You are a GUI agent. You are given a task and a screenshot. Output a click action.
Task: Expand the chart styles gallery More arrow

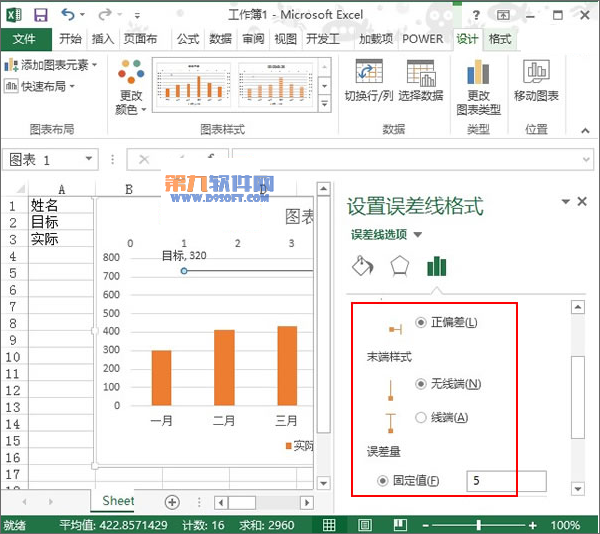pos(325,104)
